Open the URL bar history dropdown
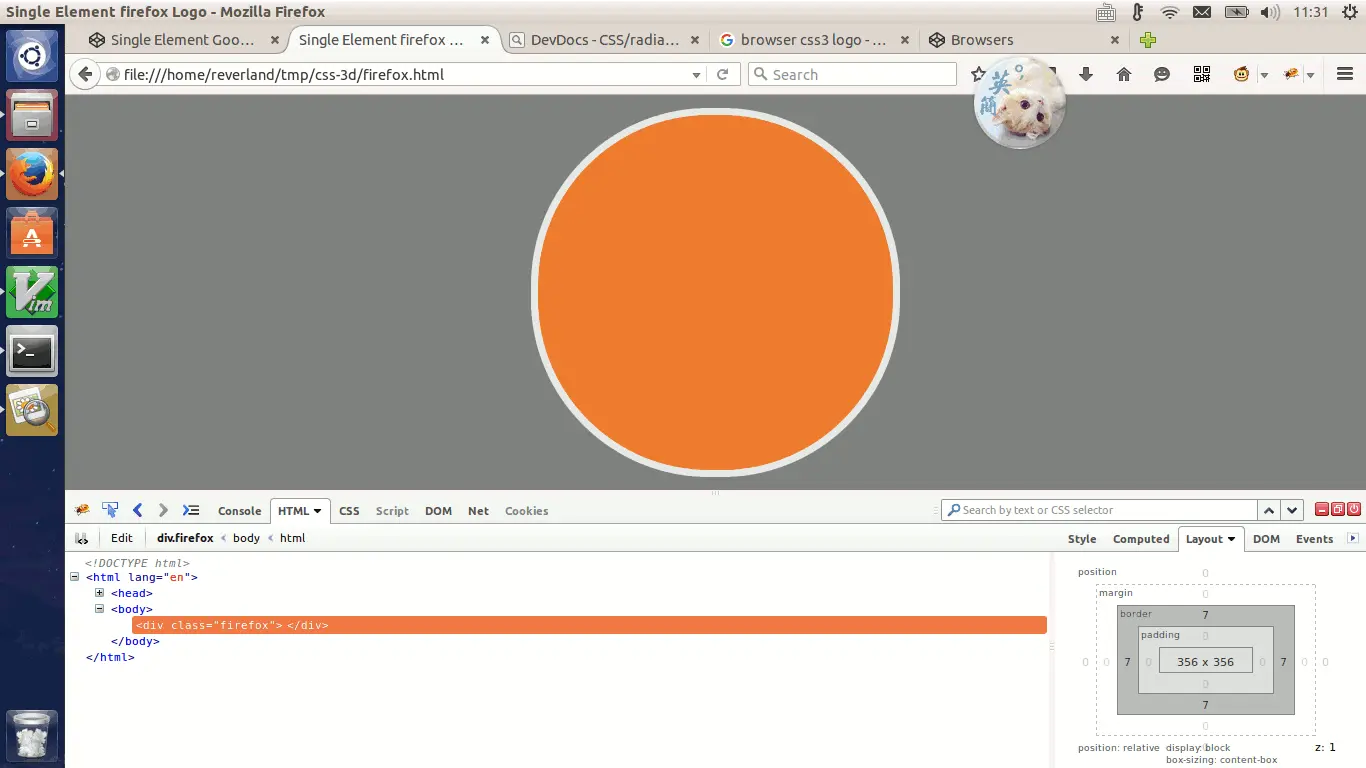 point(697,74)
